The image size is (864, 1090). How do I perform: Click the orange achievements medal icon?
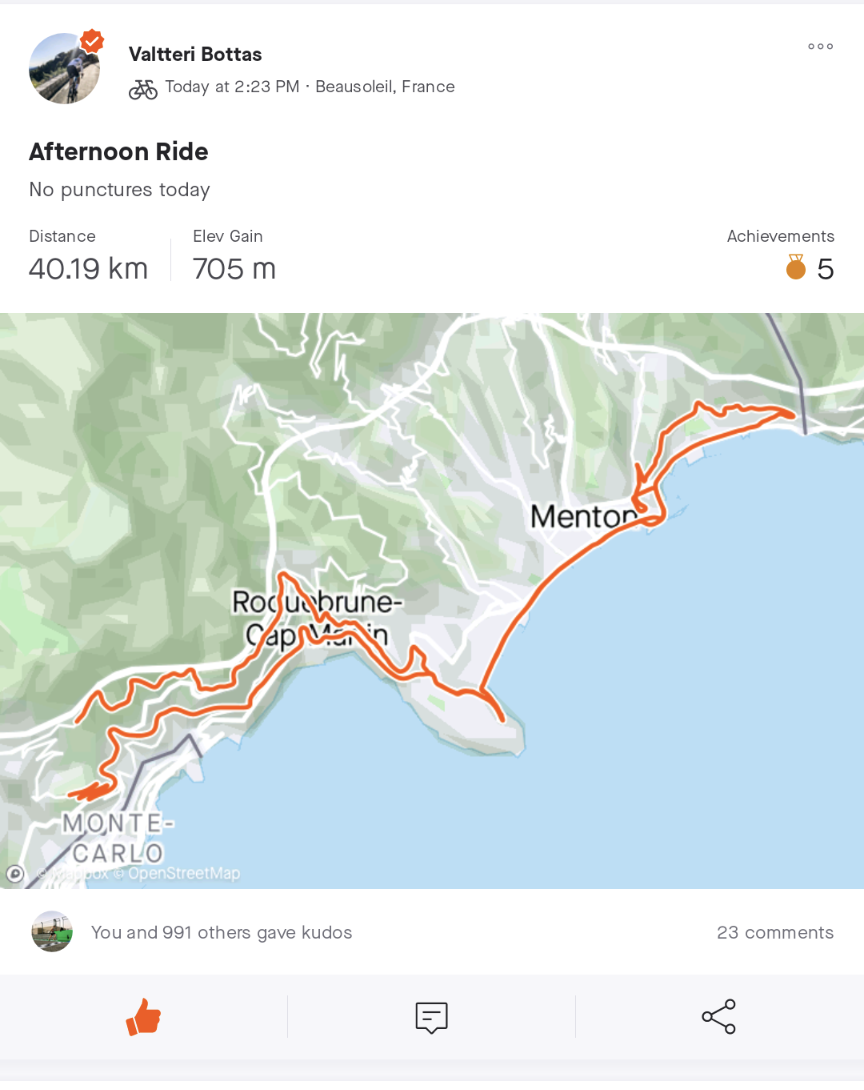tap(796, 268)
